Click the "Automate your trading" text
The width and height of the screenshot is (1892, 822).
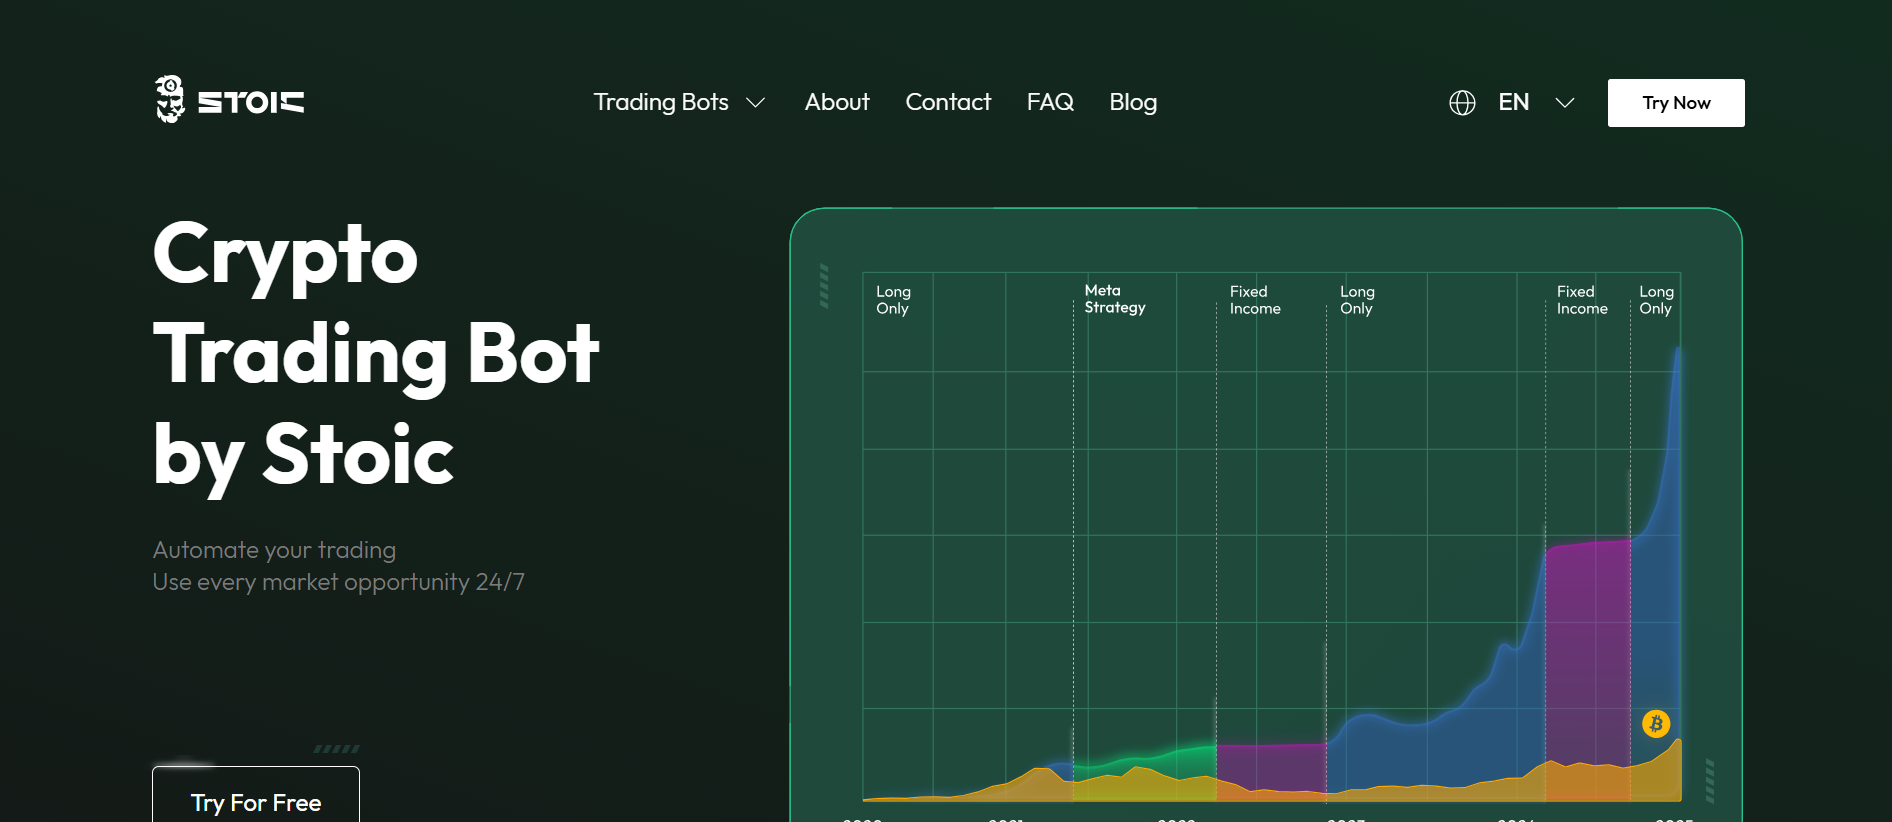pos(274,550)
